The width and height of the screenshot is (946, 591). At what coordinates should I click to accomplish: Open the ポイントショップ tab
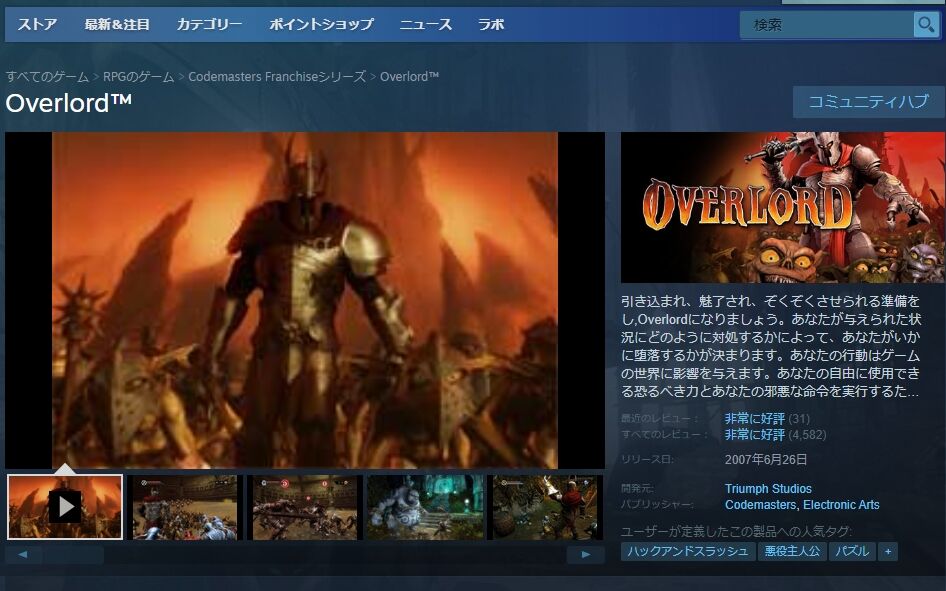click(321, 25)
